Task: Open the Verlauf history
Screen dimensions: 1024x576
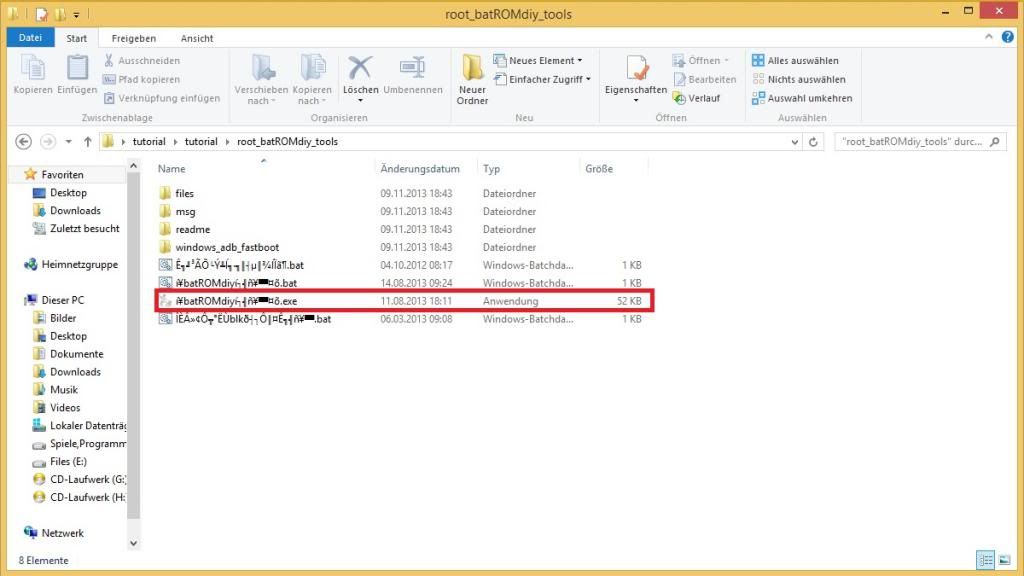Action: pos(696,98)
